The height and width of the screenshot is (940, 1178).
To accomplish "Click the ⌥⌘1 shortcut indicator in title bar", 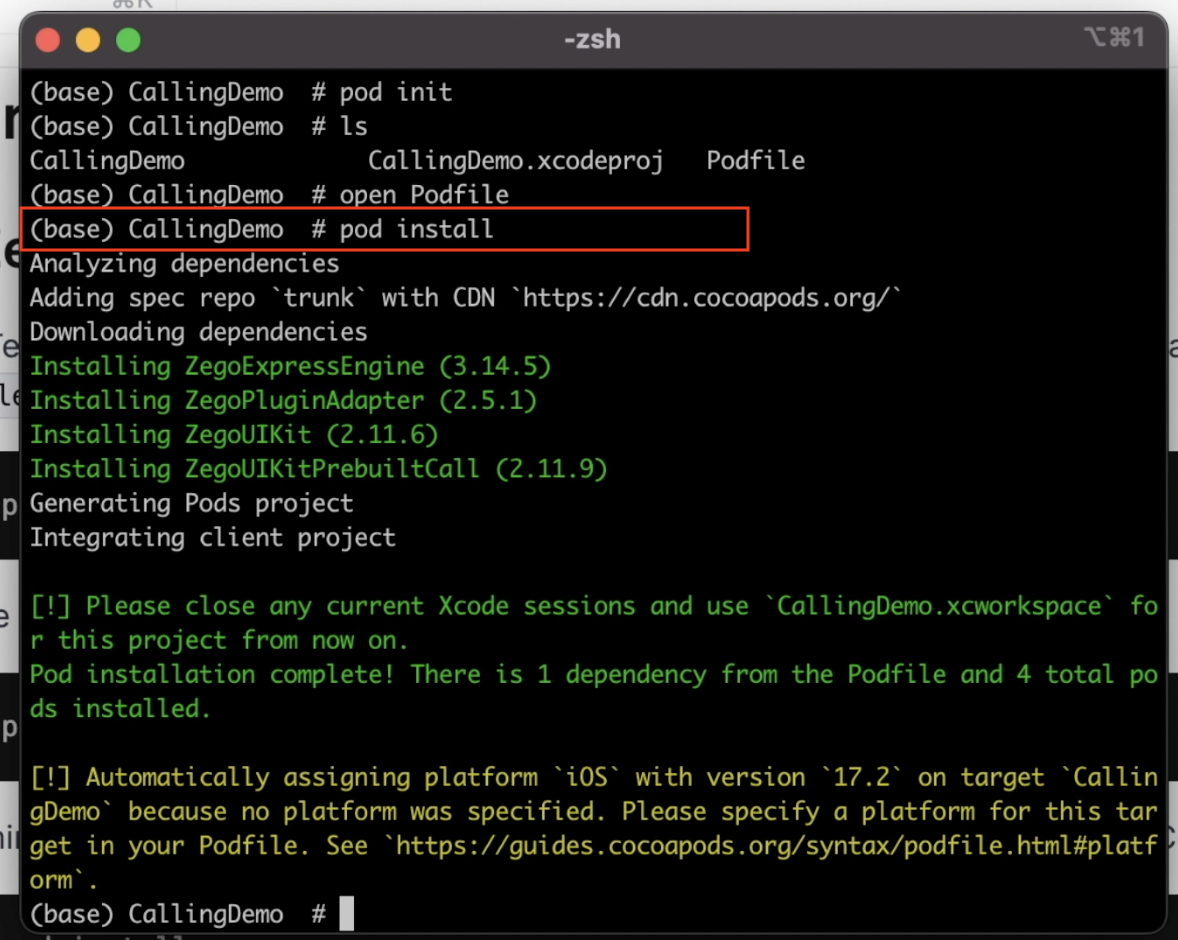I will click(x=1113, y=38).
